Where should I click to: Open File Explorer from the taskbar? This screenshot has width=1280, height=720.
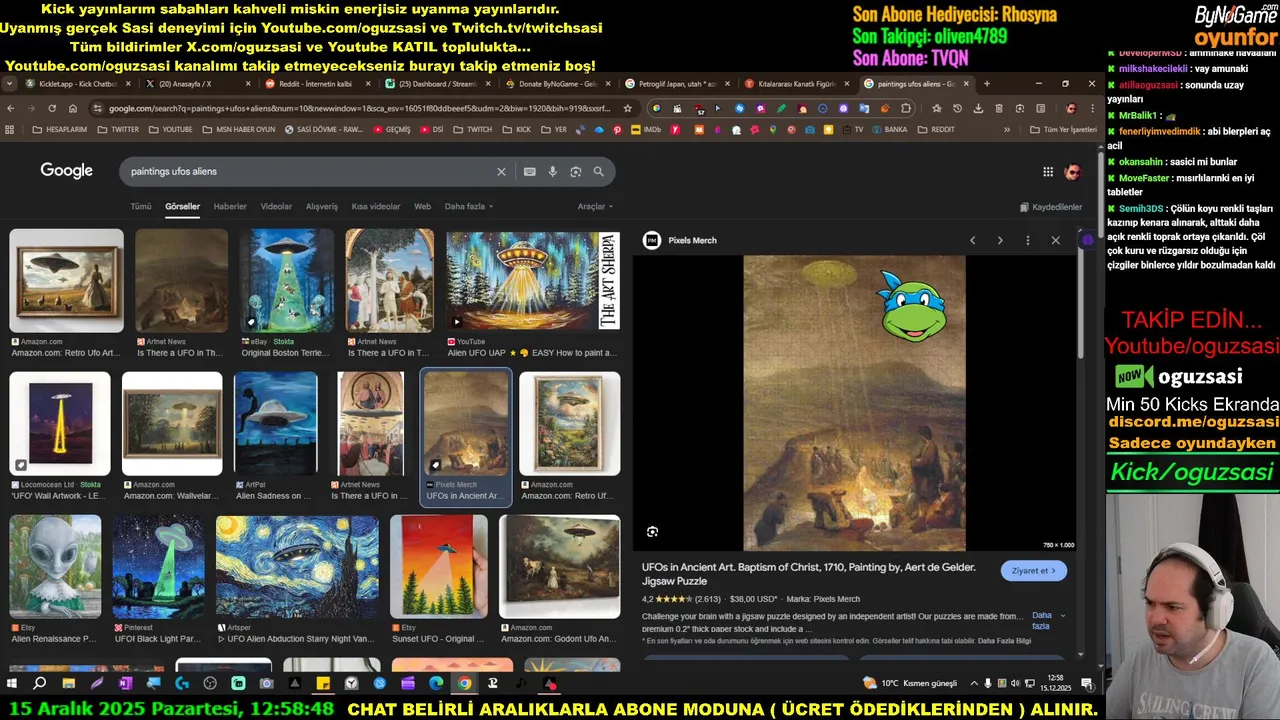tap(68, 684)
